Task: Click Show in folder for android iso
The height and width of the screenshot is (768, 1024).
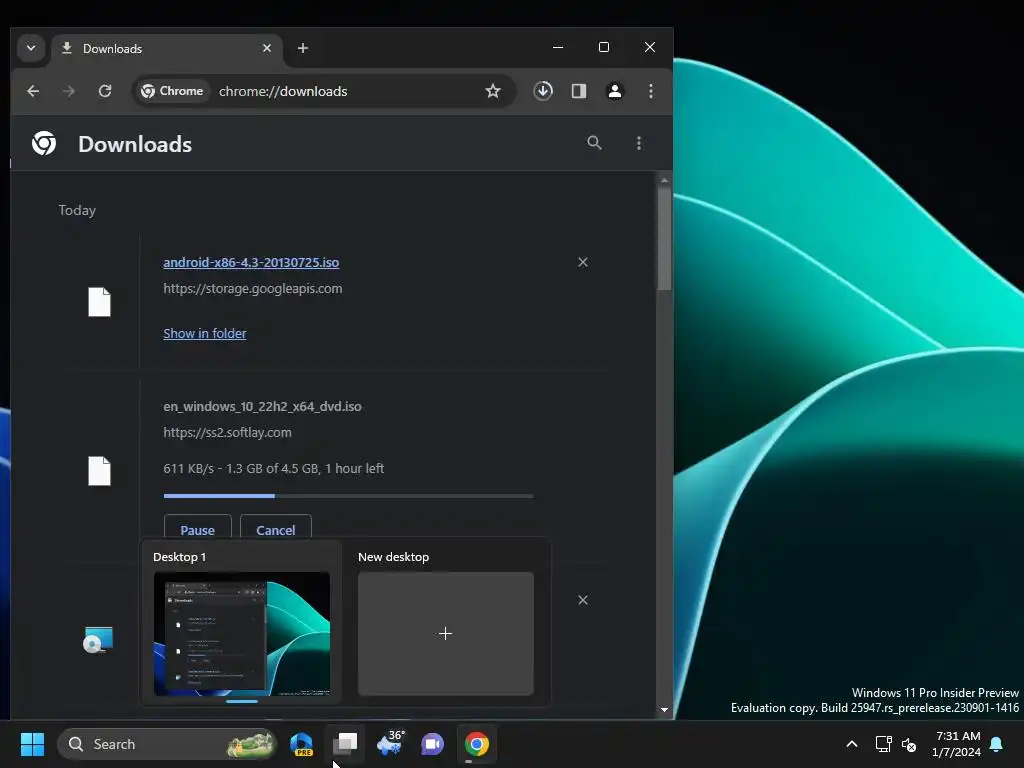Action: (204, 333)
